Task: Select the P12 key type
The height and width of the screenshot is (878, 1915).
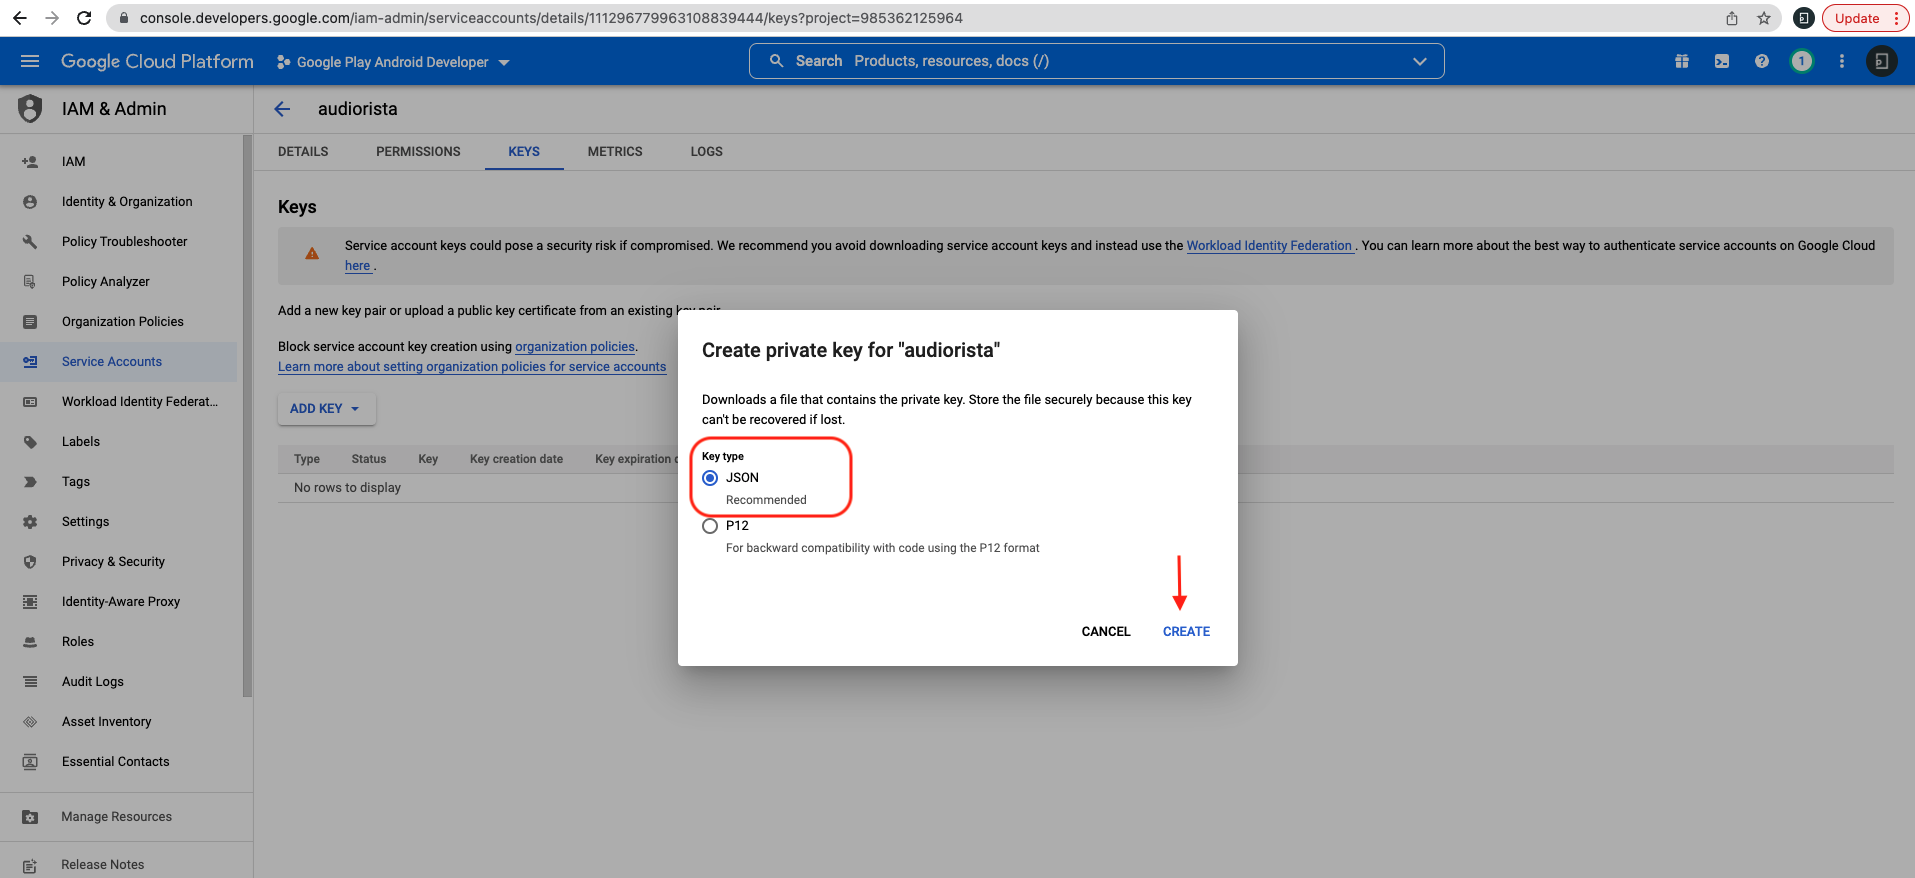Action: [710, 526]
